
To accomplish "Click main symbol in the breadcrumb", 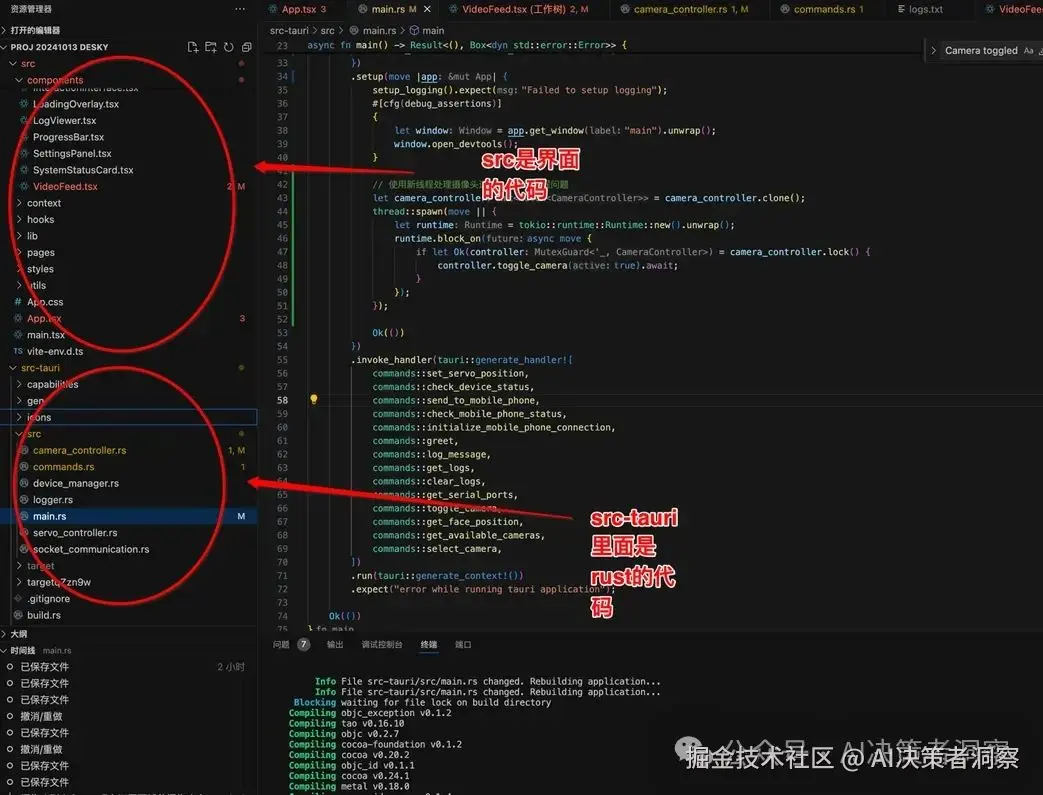I will (x=433, y=31).
